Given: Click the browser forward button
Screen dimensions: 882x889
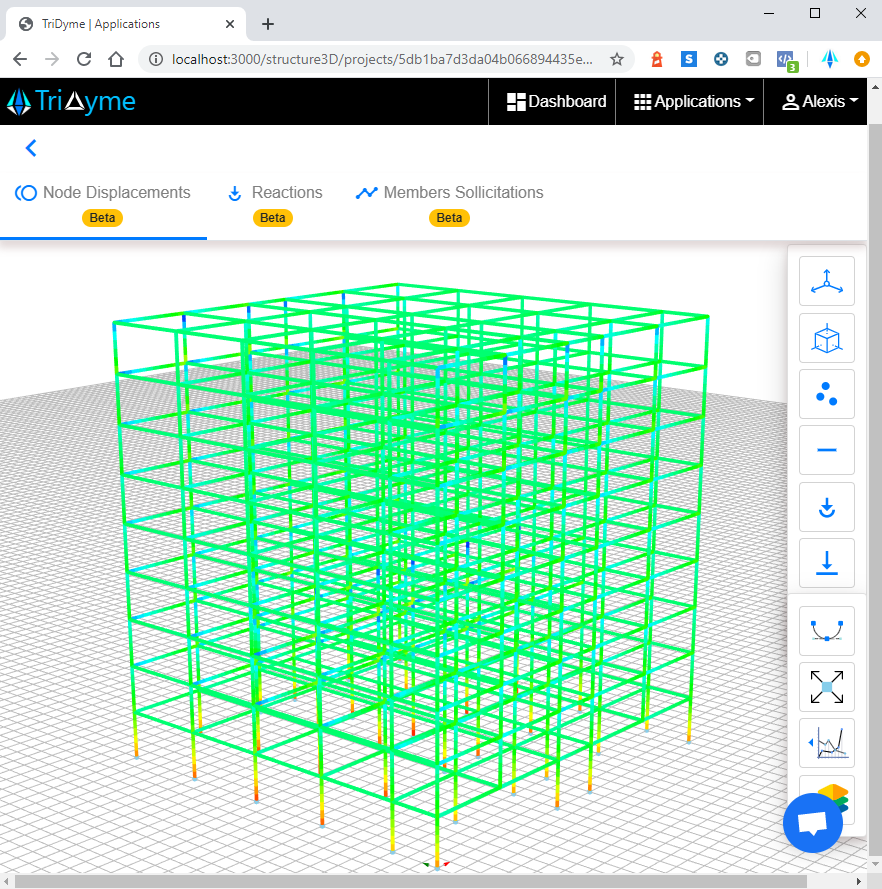Looking at the screenshot, I should (52, 59).
